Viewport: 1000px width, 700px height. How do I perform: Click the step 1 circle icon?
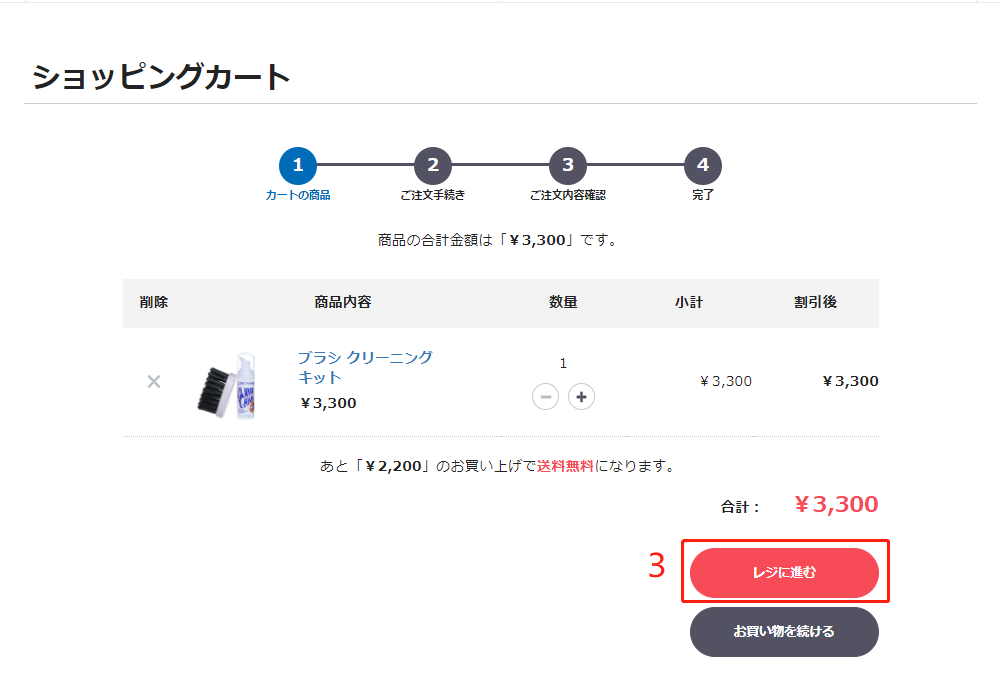tap(298, 166)
